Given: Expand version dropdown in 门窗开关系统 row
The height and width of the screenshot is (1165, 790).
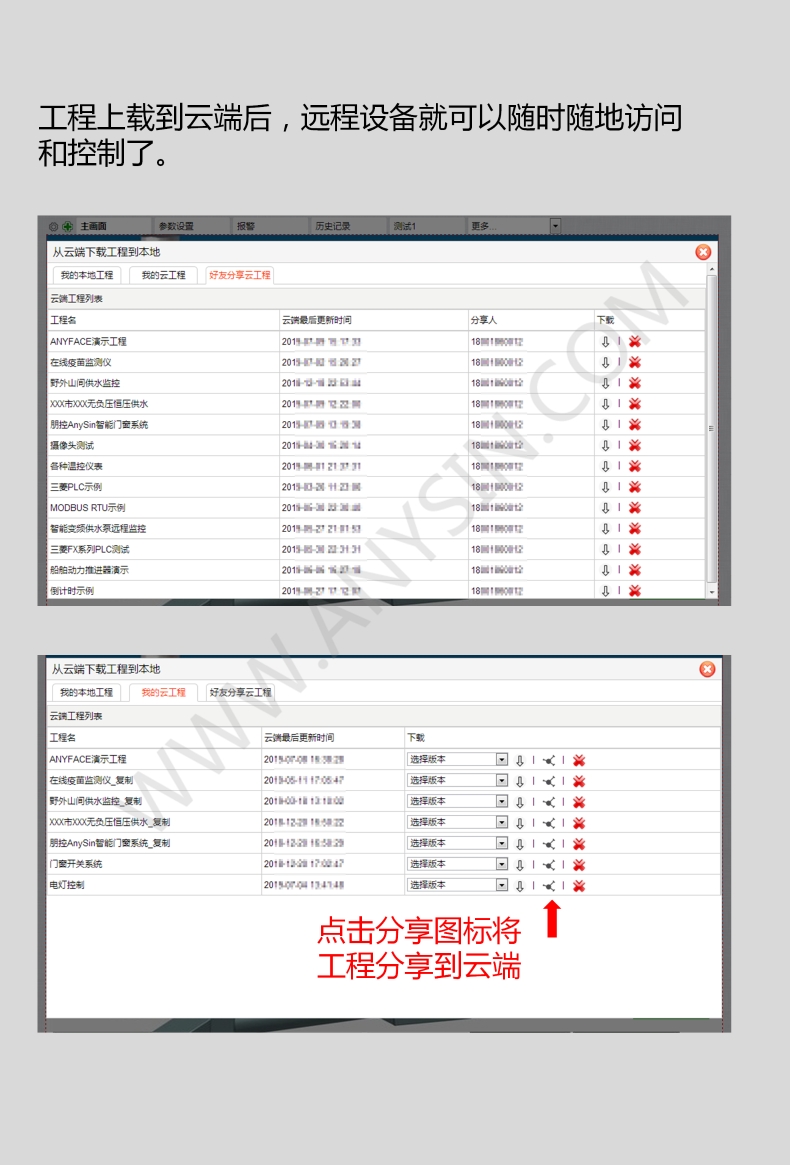Looking at the screenshot, I should coord(502,864).
